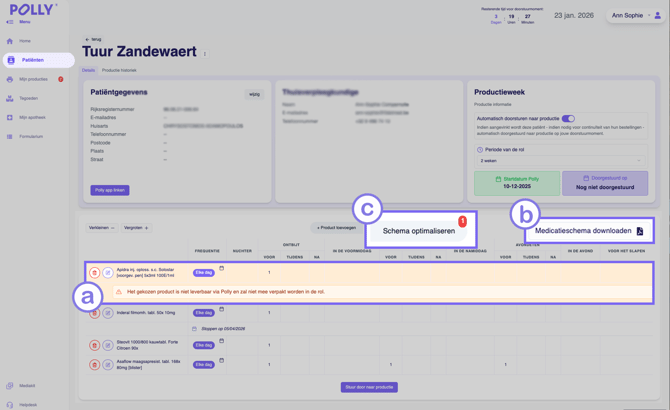Image resolution: width=670 pixels, height=410 pixels.
Task: Open the Periode van de rol dropdown
Action: (560, 160)
